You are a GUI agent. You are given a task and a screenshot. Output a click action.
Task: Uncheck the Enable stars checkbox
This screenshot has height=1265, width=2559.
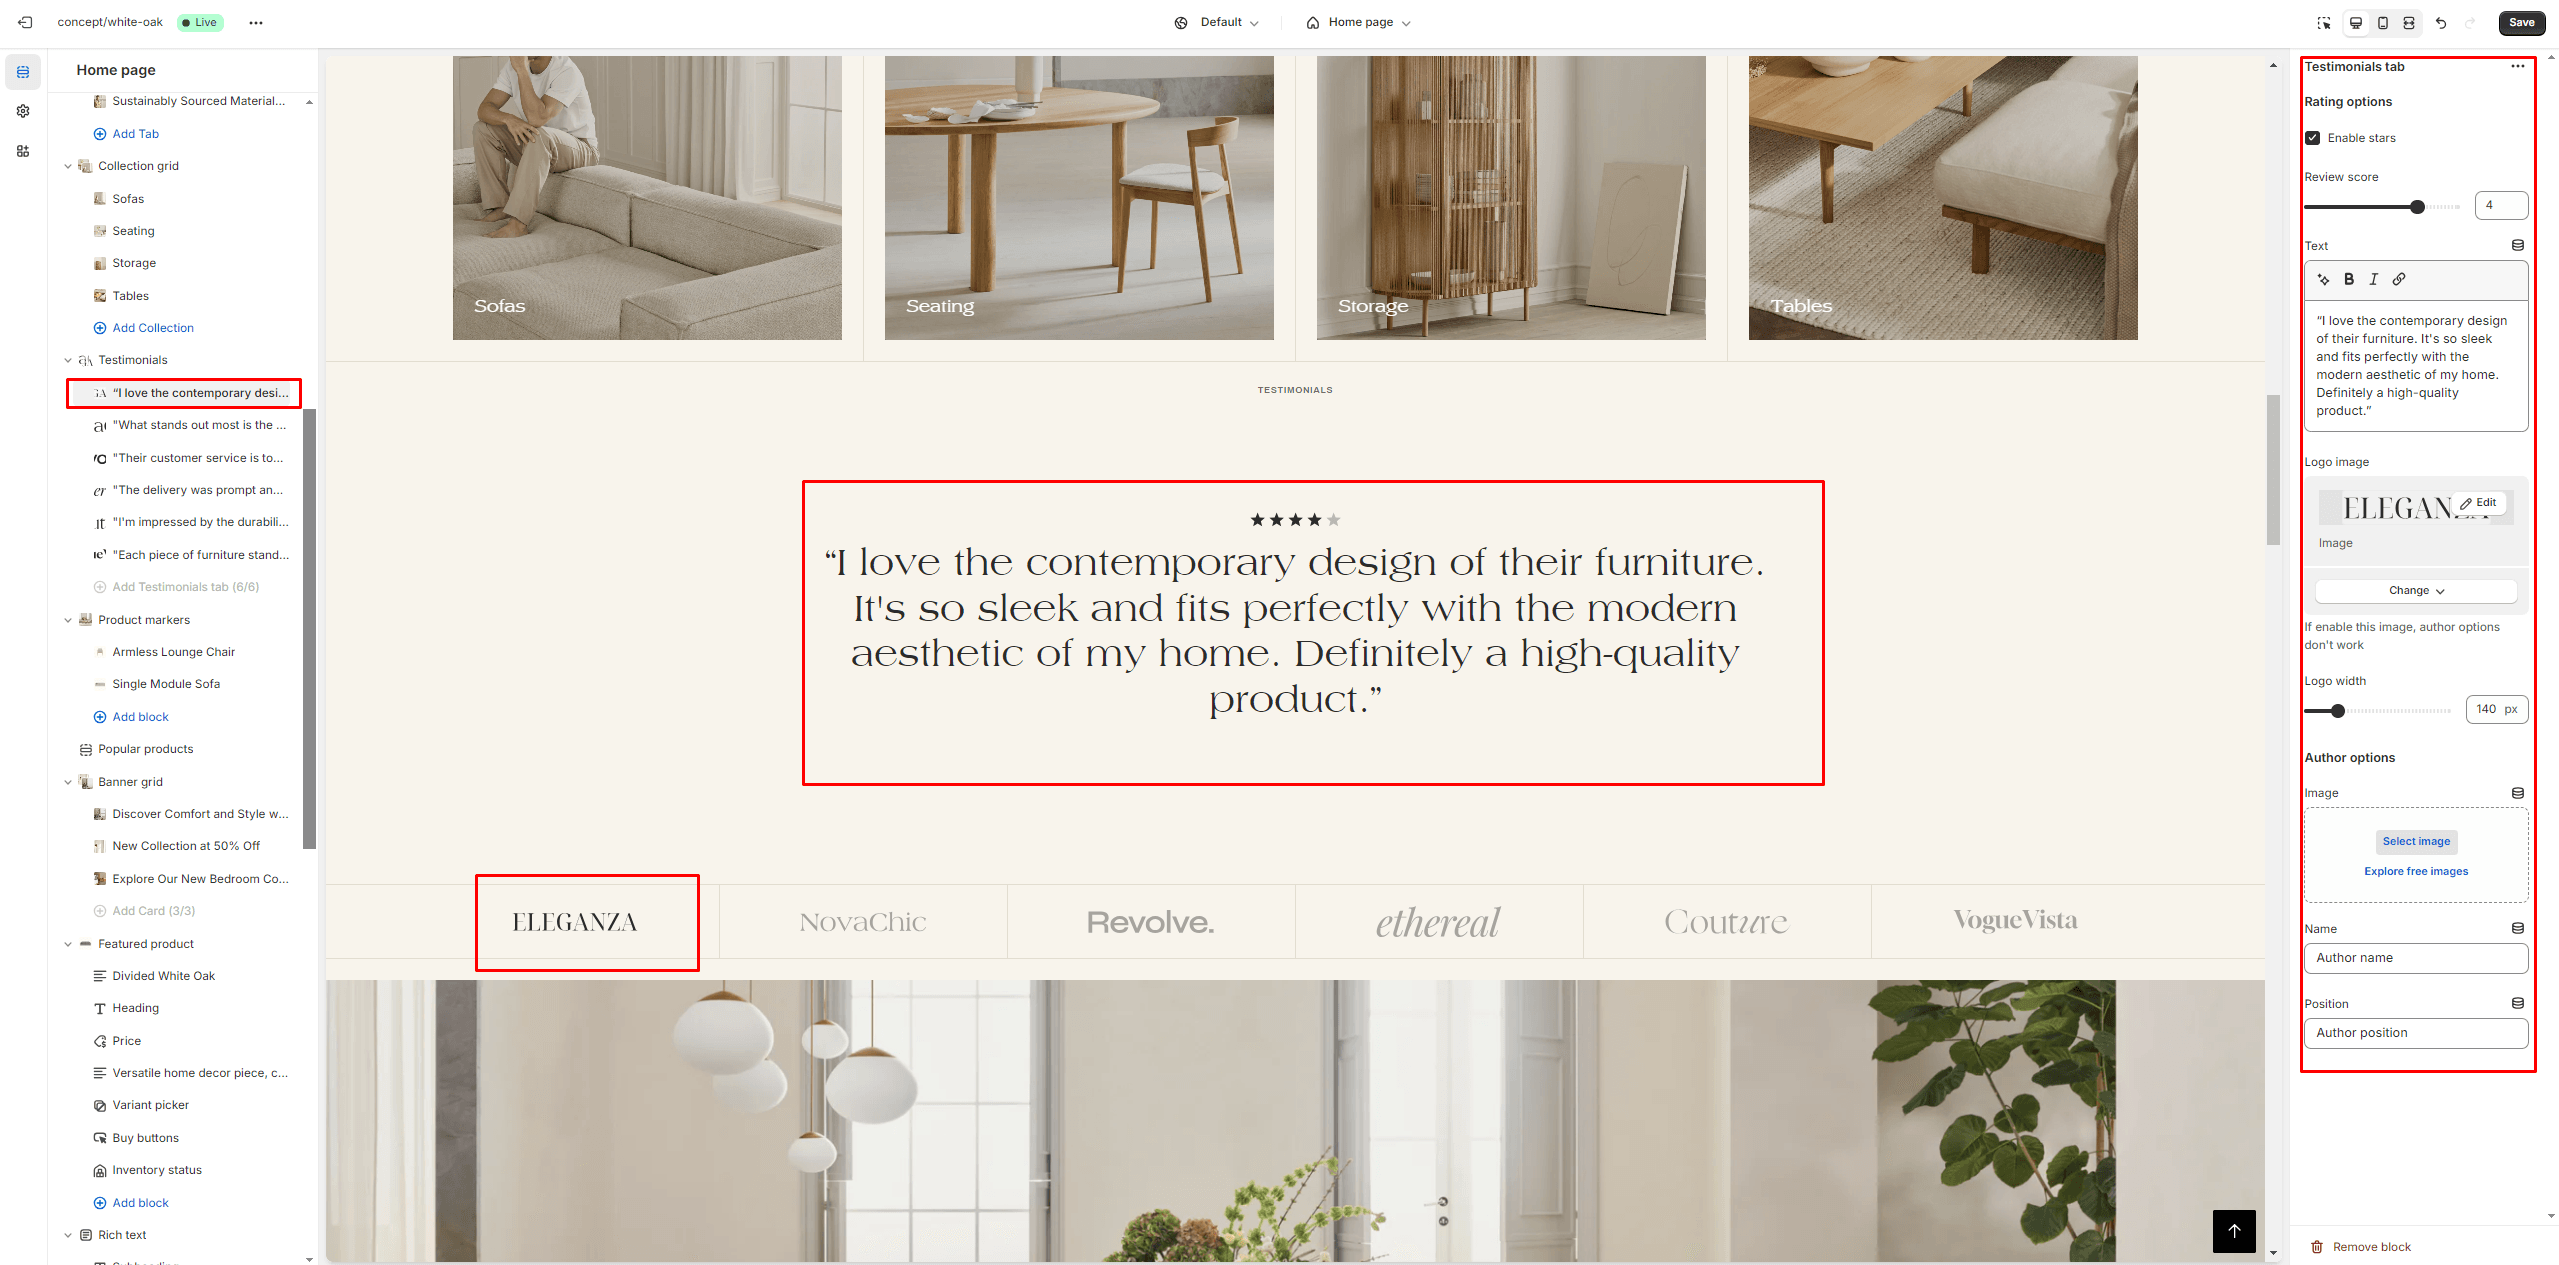tap(2313, 138)
